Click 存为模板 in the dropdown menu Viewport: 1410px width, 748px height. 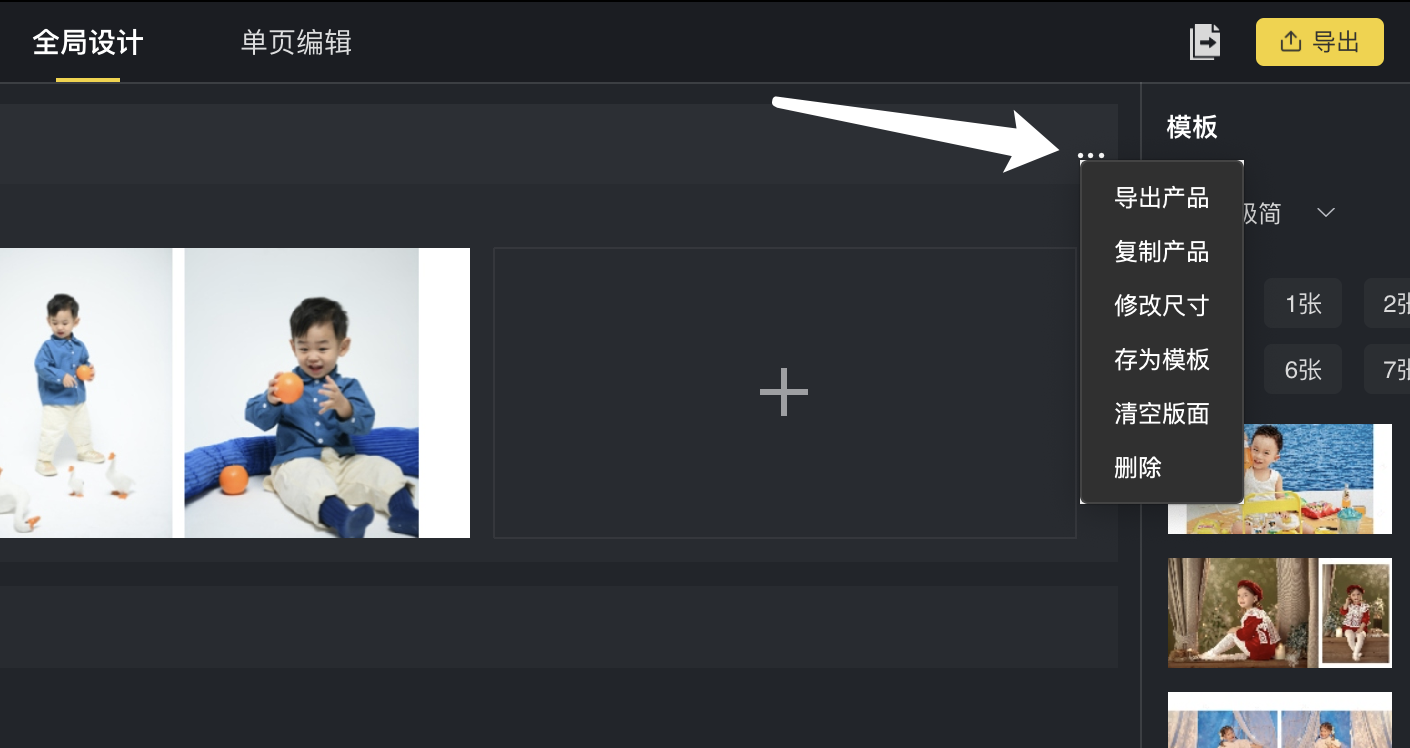pyautogui.click(x=1162, y=359)
